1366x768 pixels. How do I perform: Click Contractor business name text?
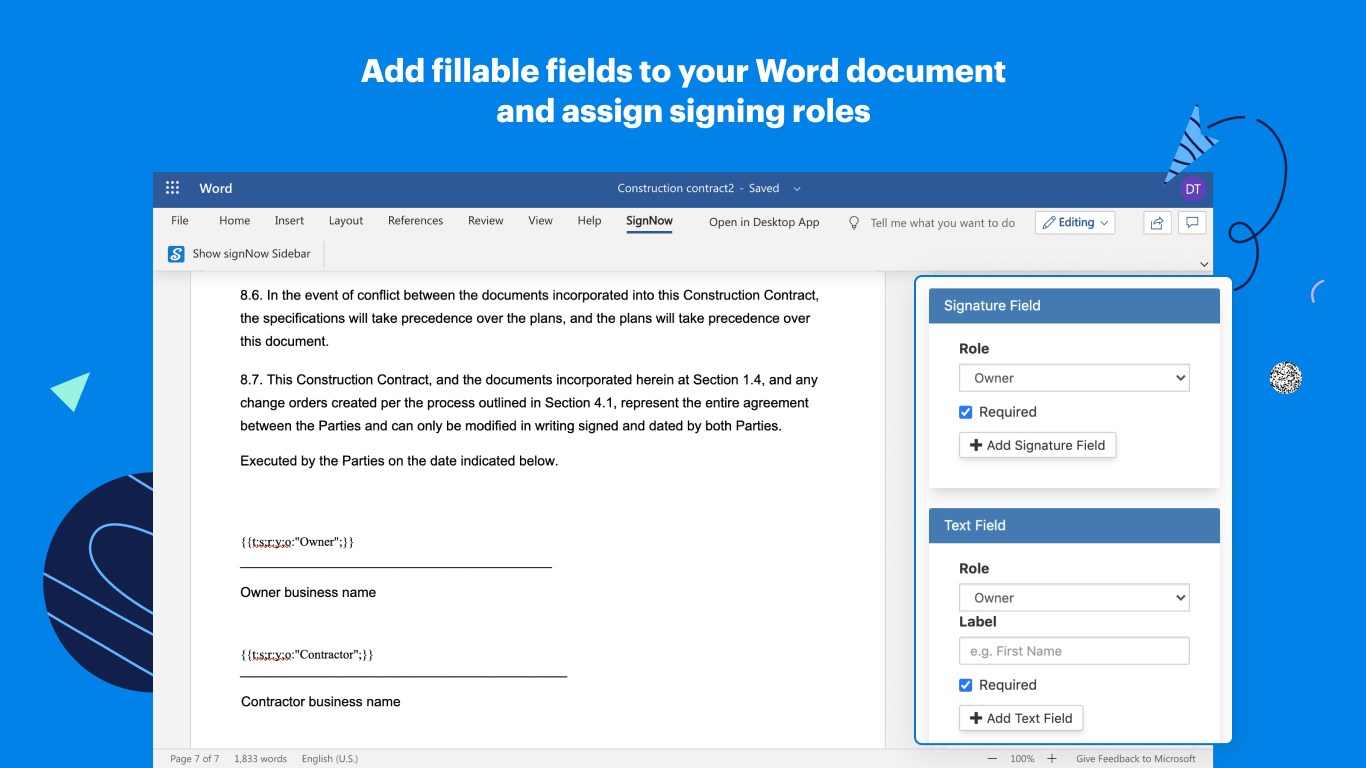[321, 702]
